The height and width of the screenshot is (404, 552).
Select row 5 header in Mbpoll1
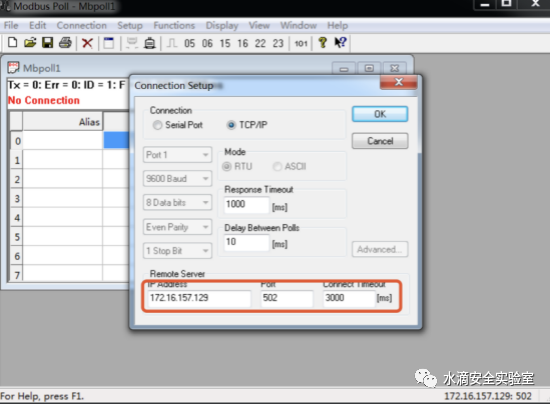coord(17,237)
